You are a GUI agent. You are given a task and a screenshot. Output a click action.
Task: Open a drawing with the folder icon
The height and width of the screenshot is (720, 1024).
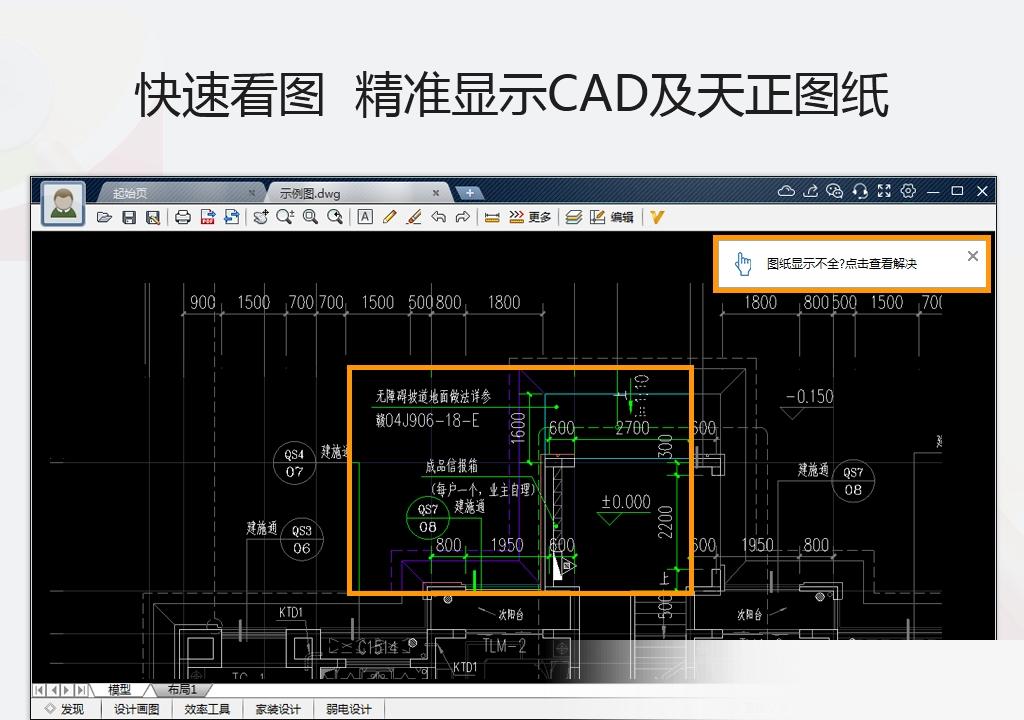coord(104,217)
